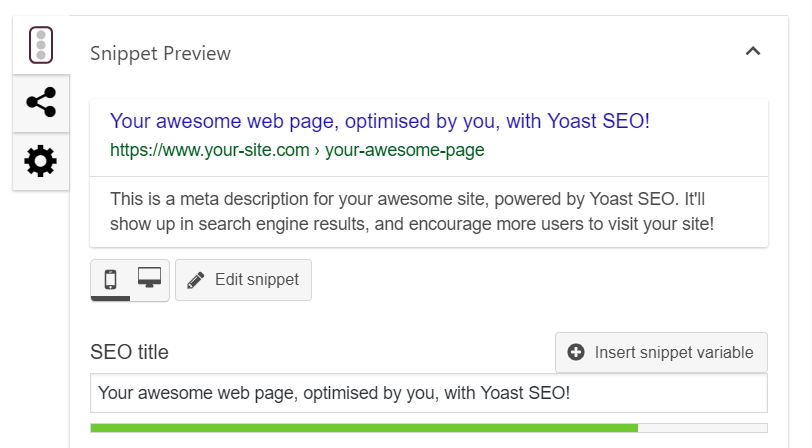Click the unfilled end of title progress bar

703,428
